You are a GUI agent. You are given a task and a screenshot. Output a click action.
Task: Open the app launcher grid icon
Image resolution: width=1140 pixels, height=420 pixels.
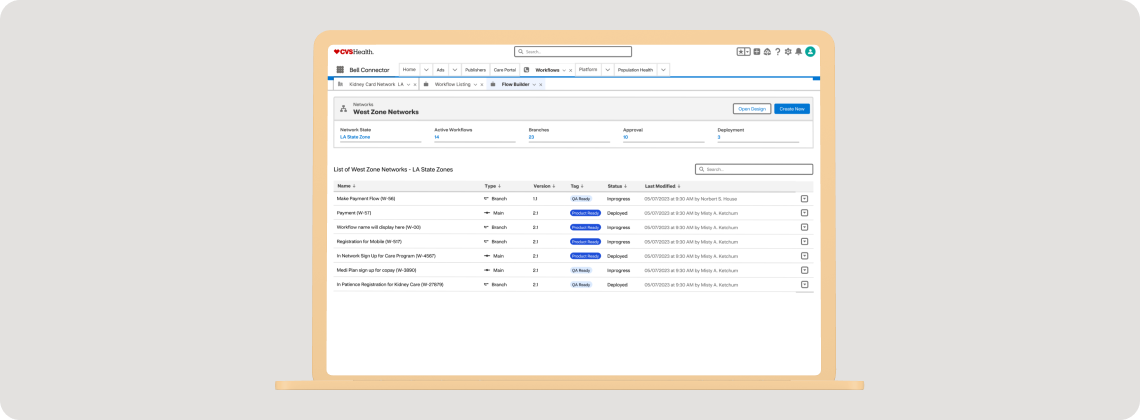(340, 70)
